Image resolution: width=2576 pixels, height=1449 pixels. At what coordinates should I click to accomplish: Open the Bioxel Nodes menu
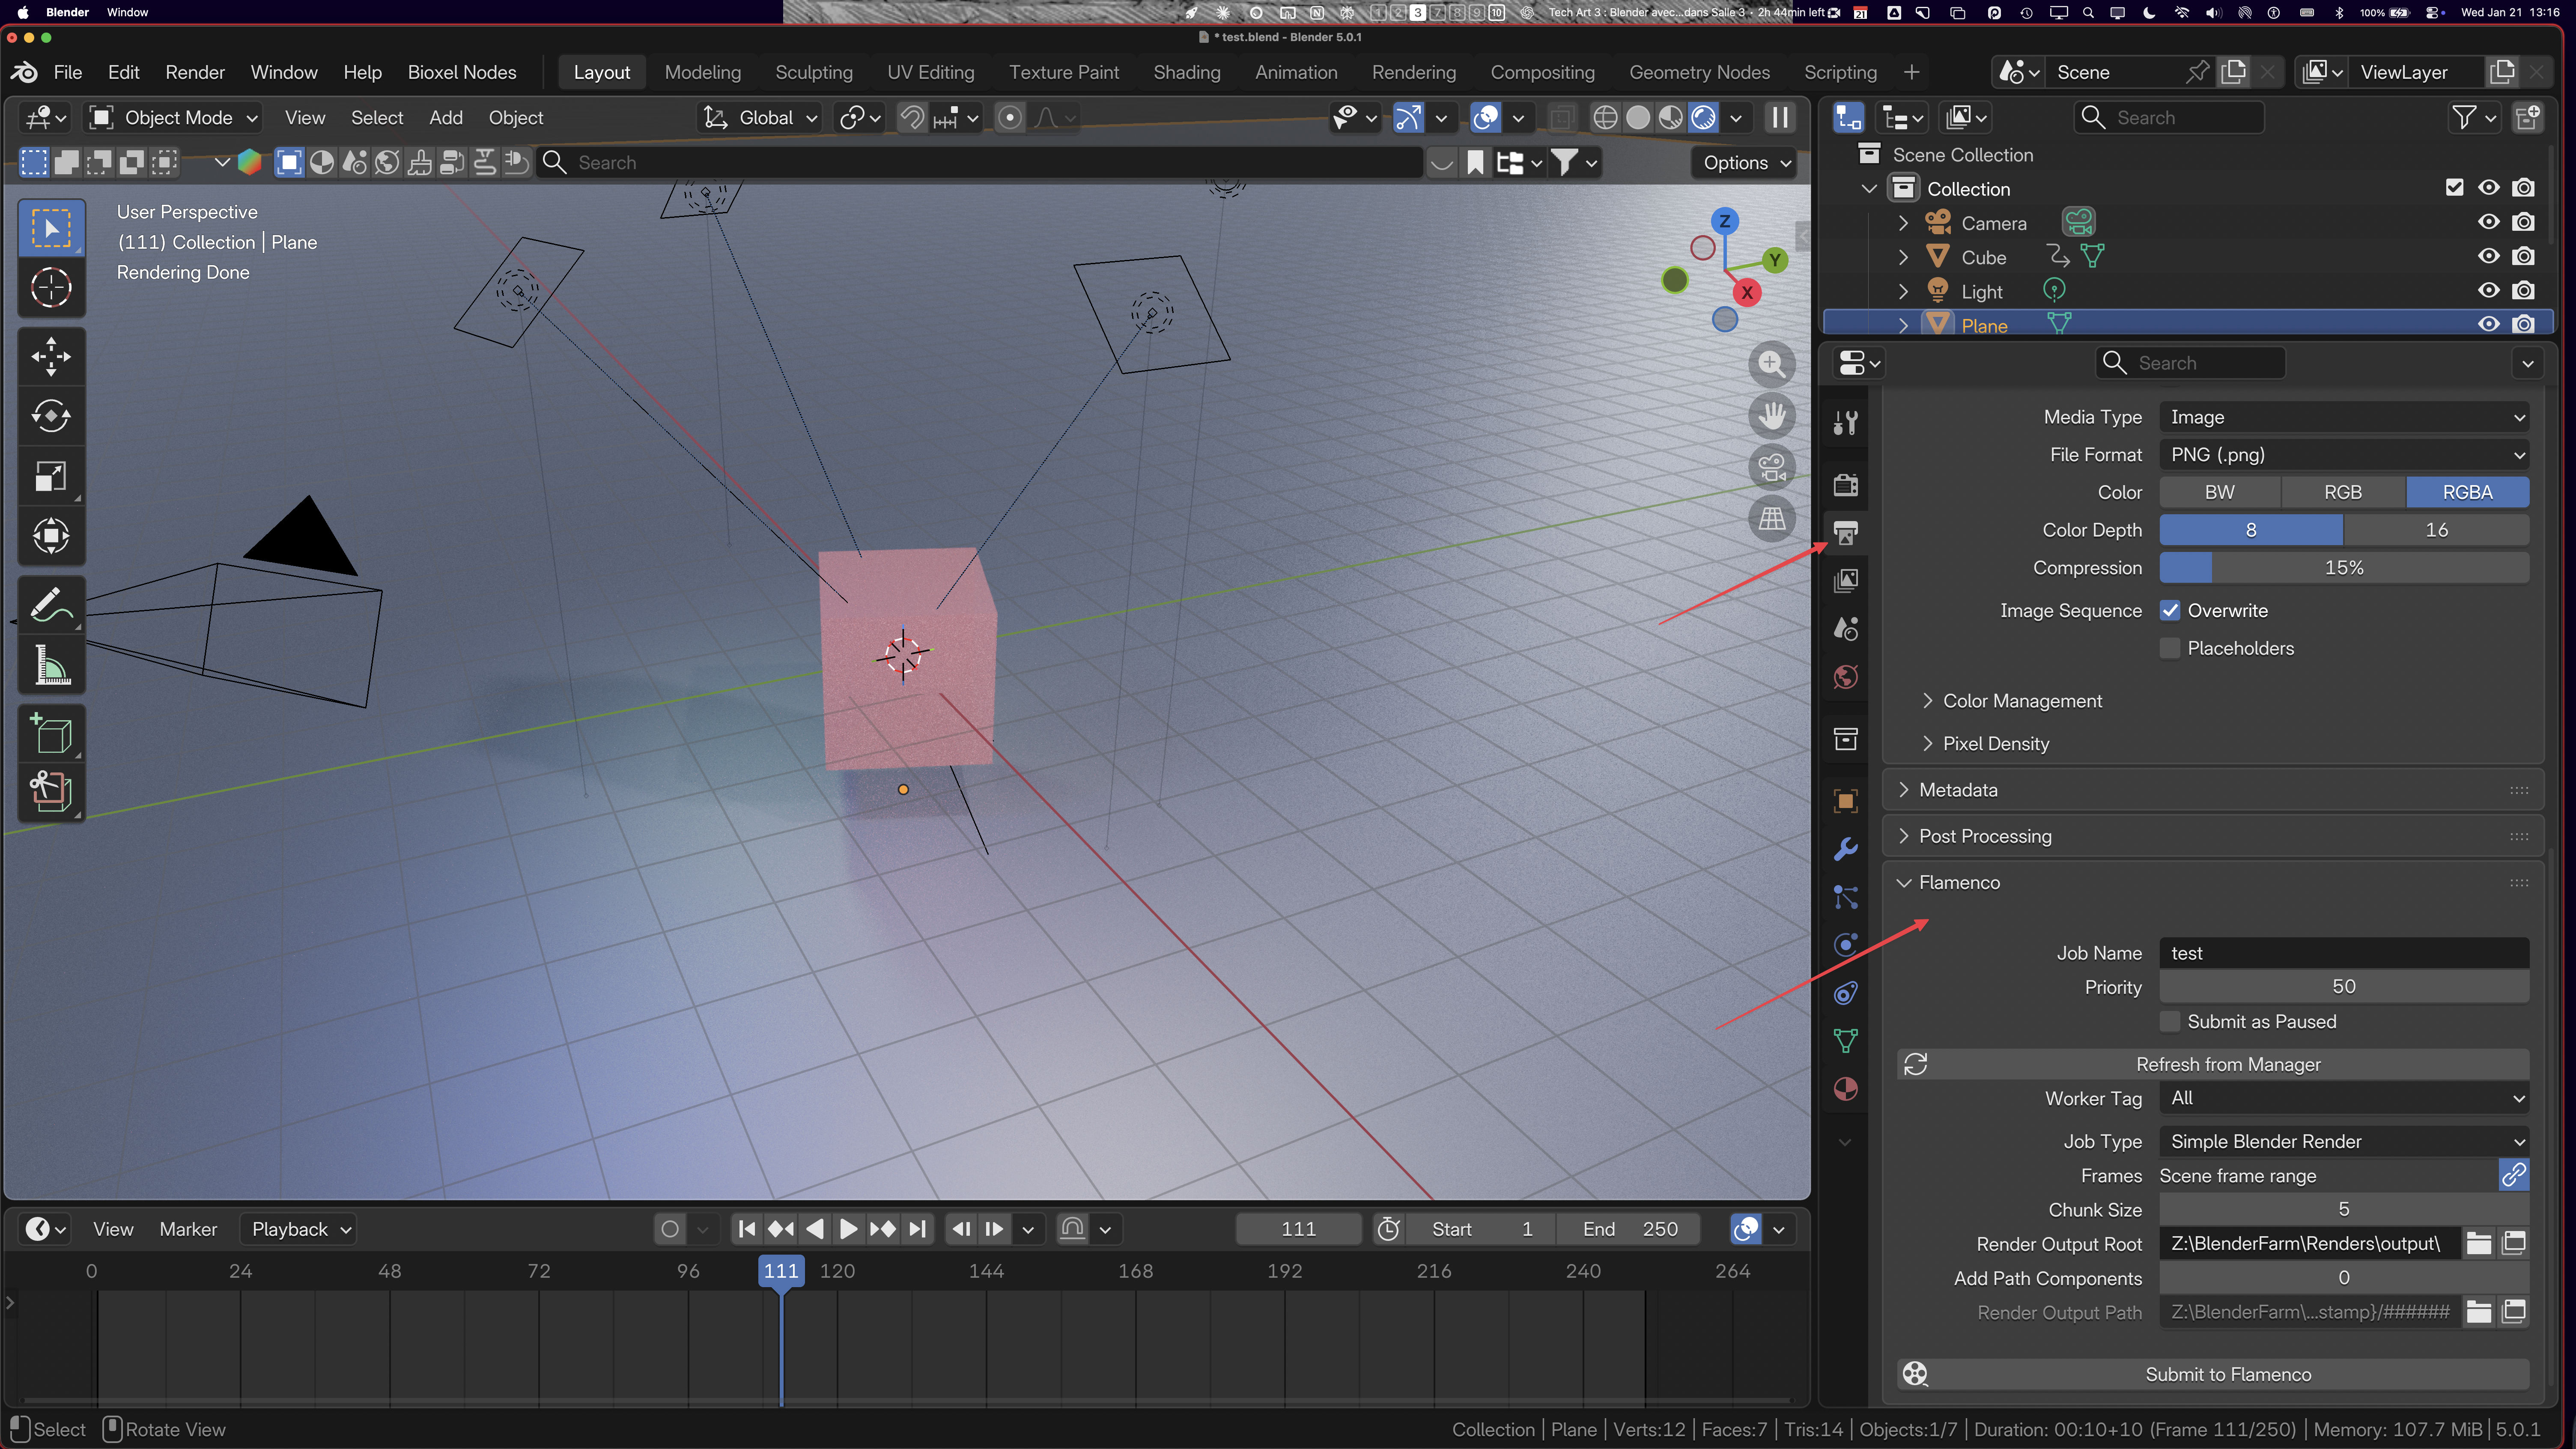pos(462,72)
